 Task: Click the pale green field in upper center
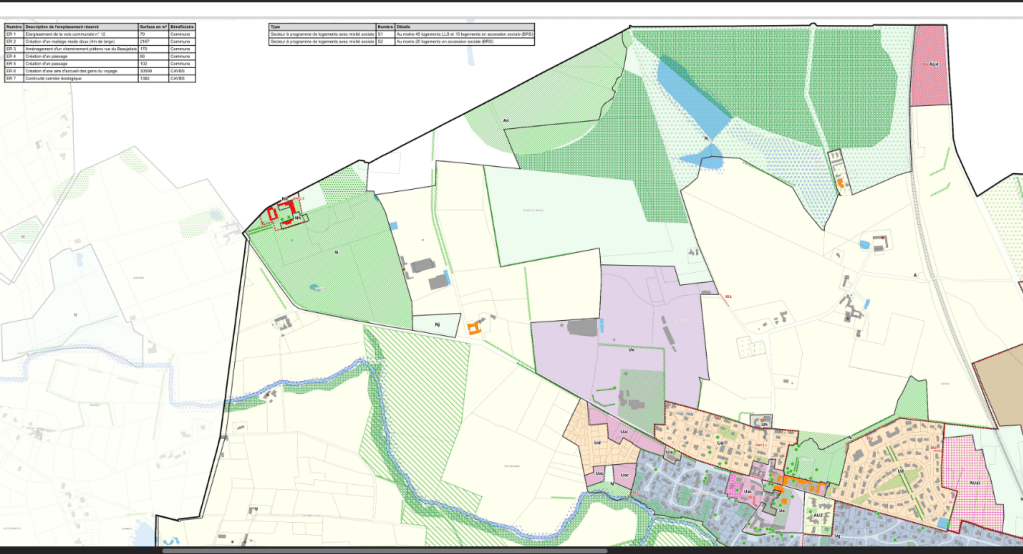point(560,215)
